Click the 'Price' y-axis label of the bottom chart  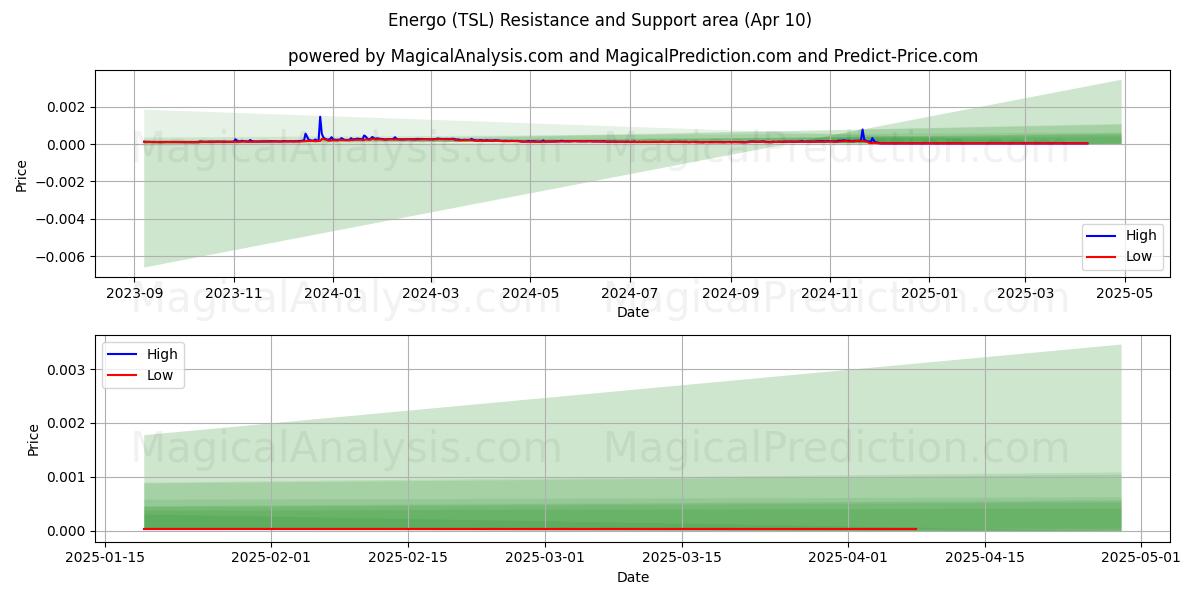point(34,439)
